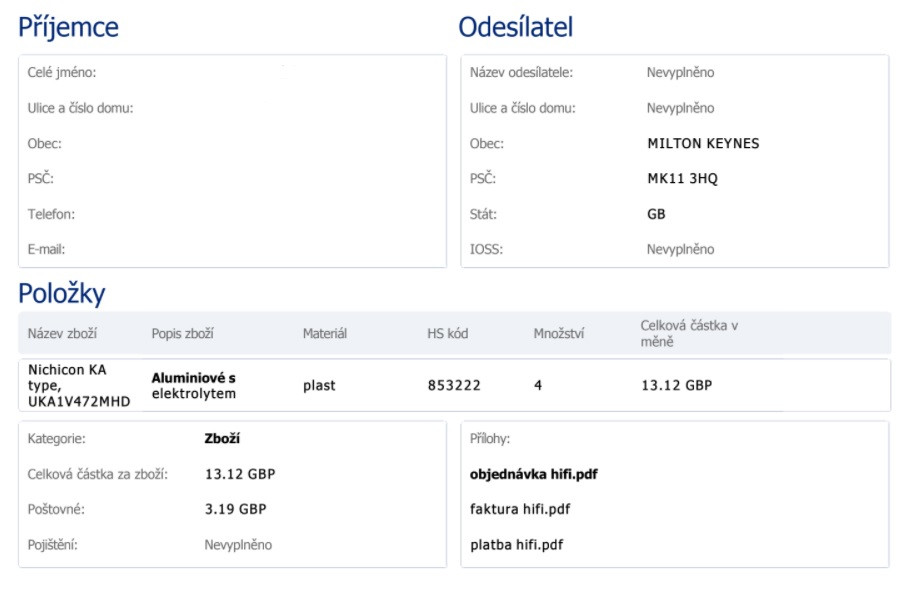Click the Celé jméno recipient label
The image size is (906, 598).
point(62,73)
